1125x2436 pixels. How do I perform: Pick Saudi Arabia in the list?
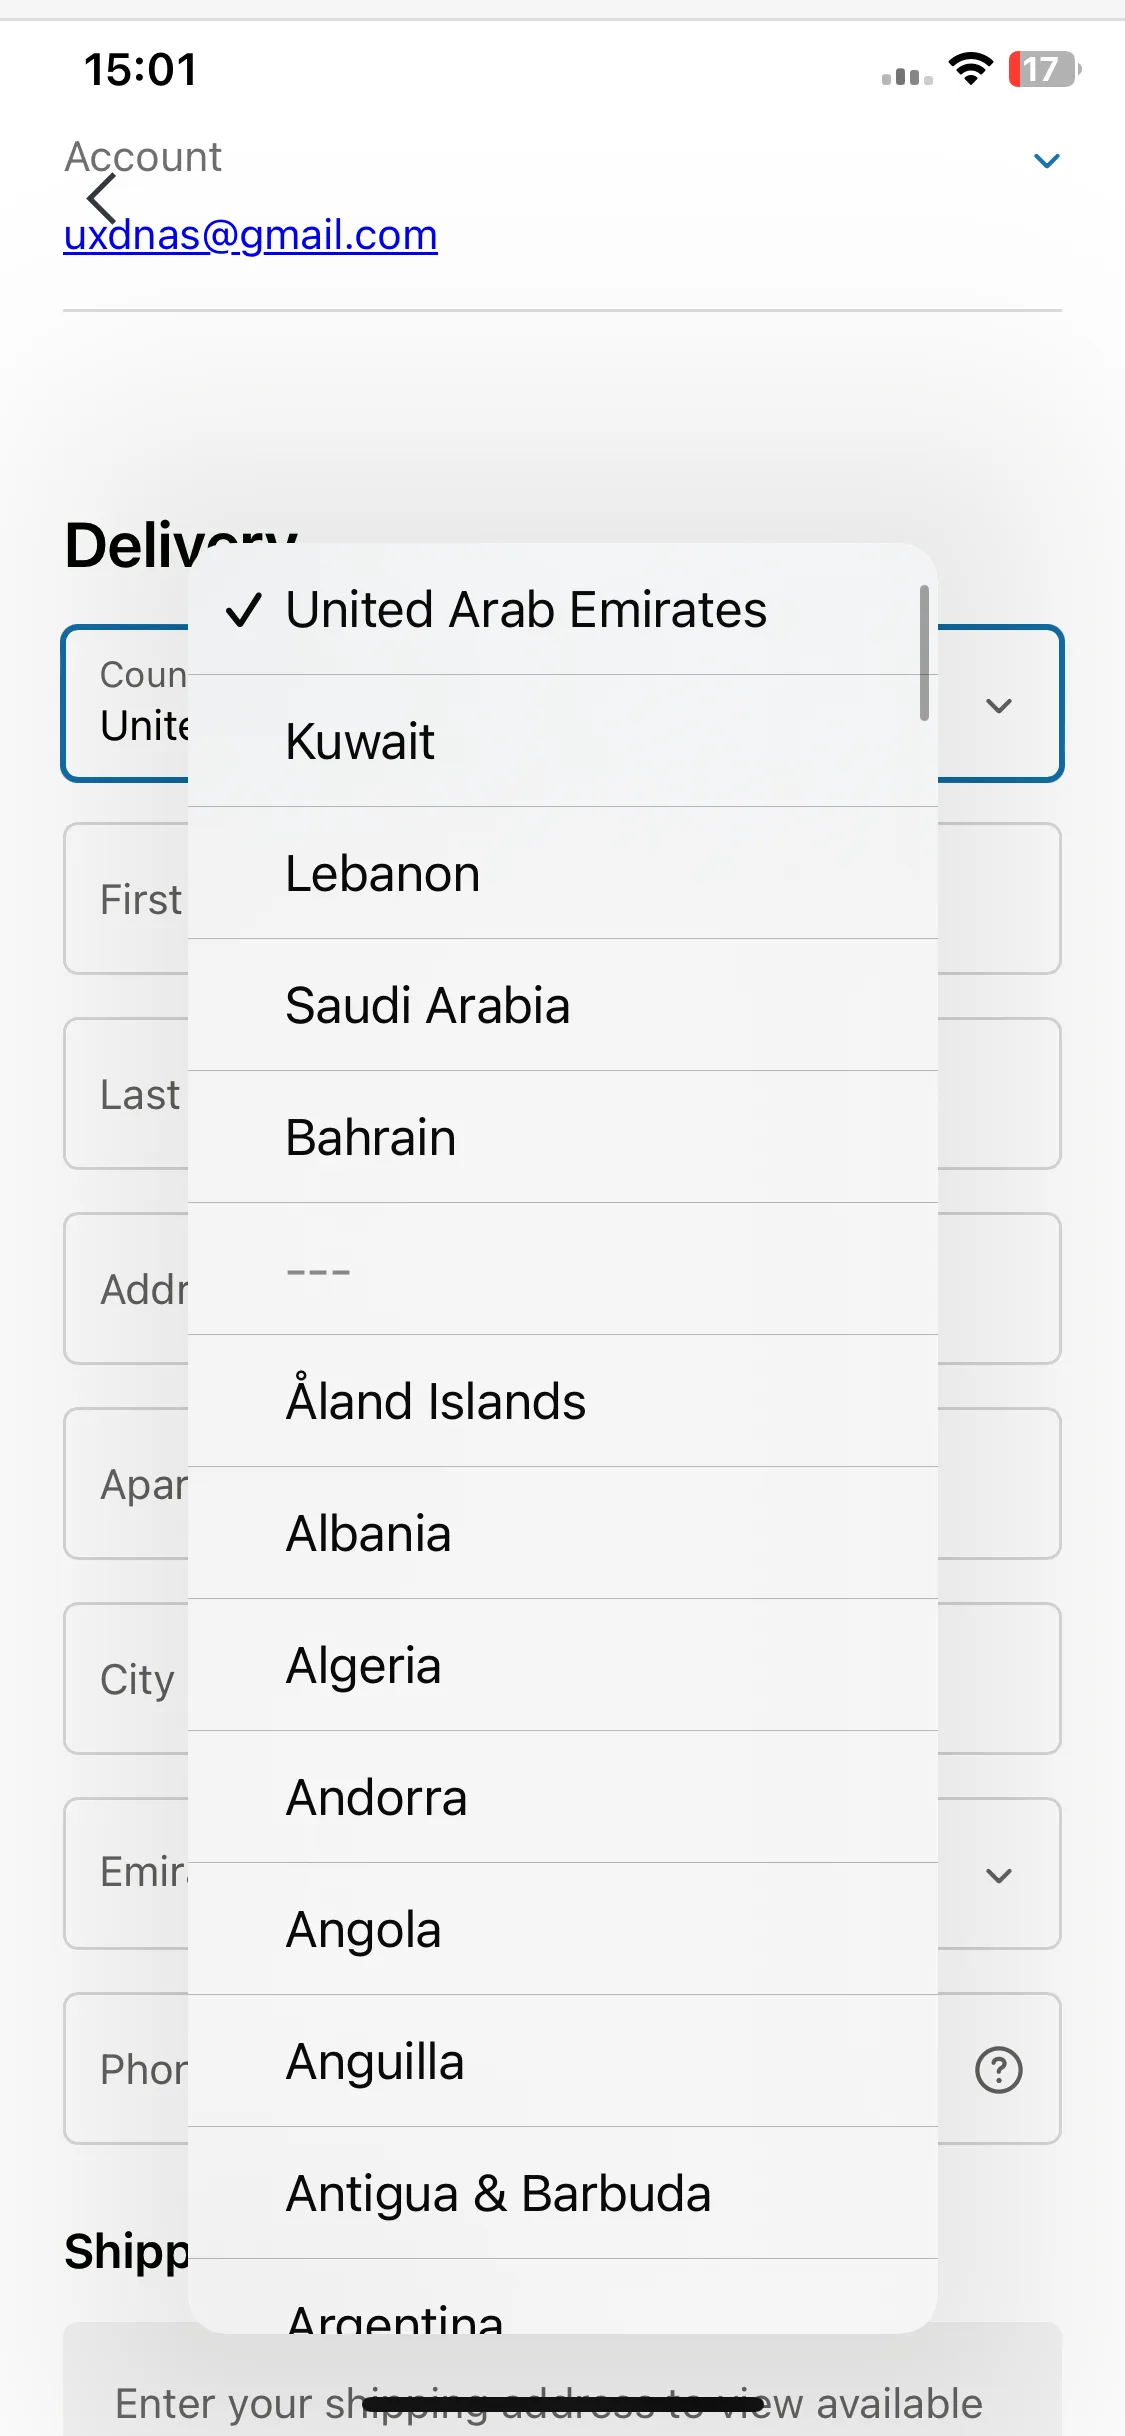pos(563,1005)
